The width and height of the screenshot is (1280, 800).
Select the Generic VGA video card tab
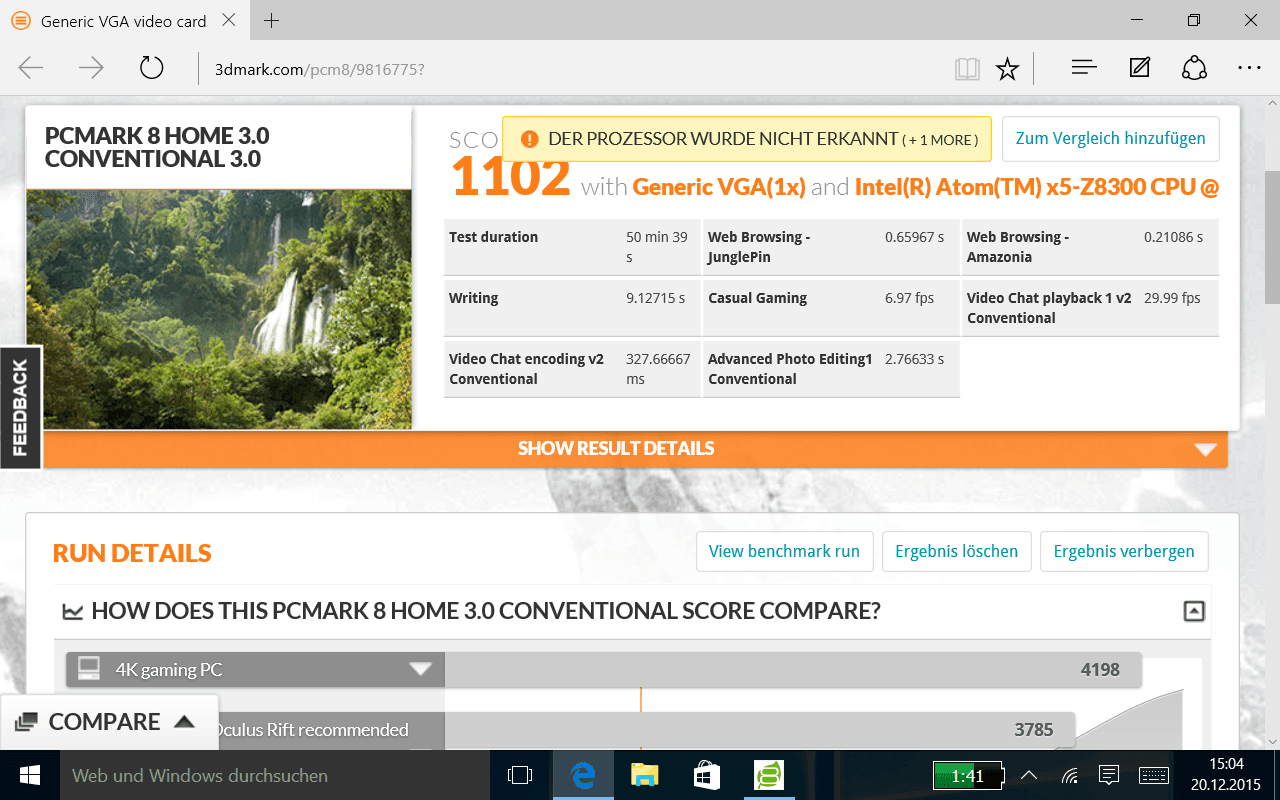tap(124, 21)
